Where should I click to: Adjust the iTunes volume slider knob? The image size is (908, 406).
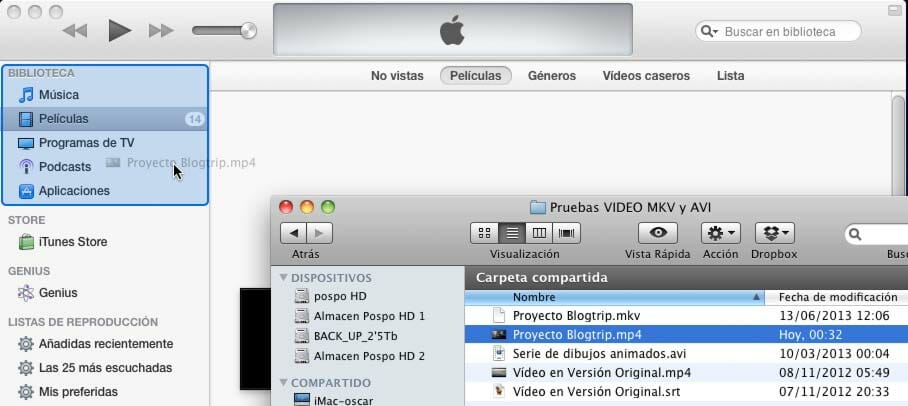tap(248, 31)
